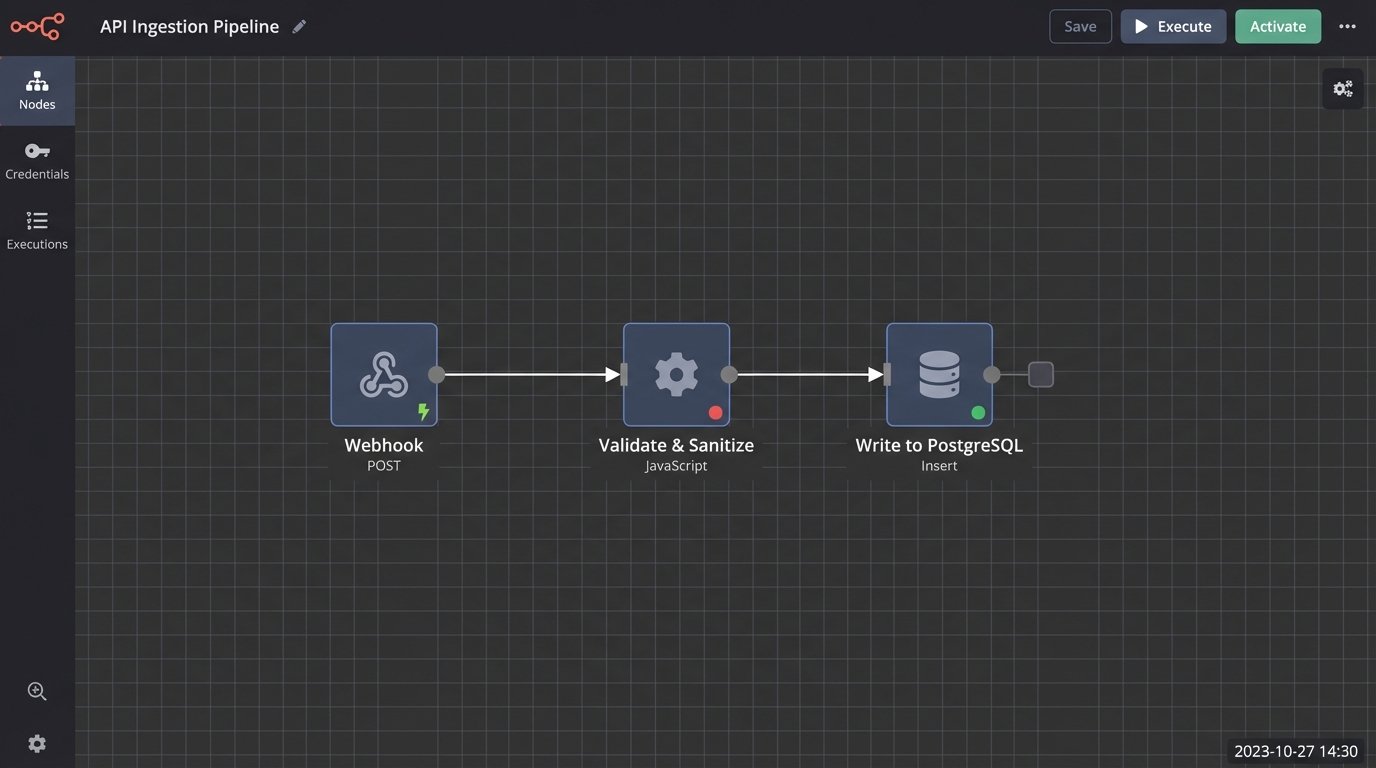Viewport: 1376px width, 768px height.
Task: Activate the workflow
Action: click(1278, 26)
